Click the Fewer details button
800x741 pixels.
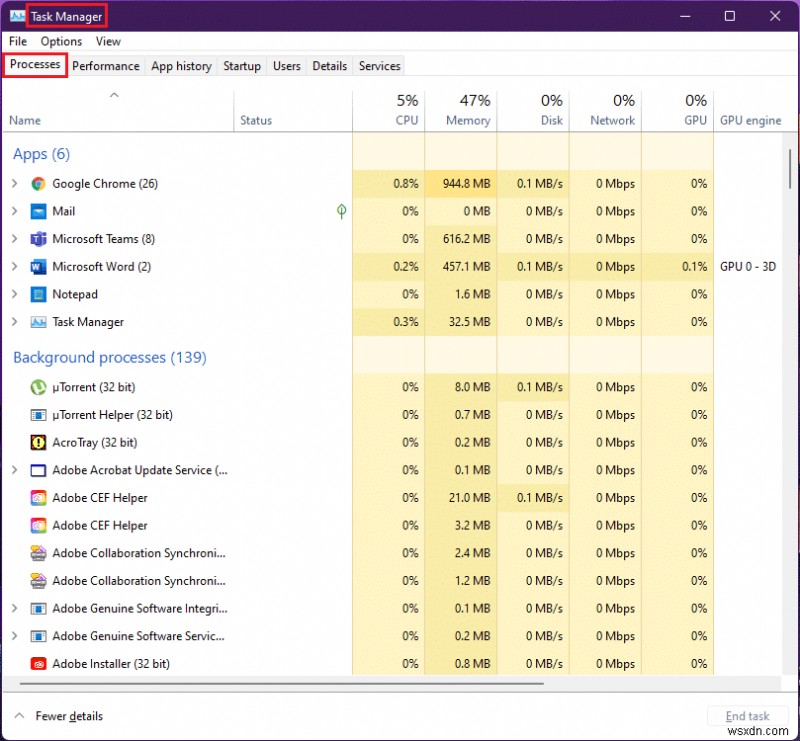click(x=59, y=716)
